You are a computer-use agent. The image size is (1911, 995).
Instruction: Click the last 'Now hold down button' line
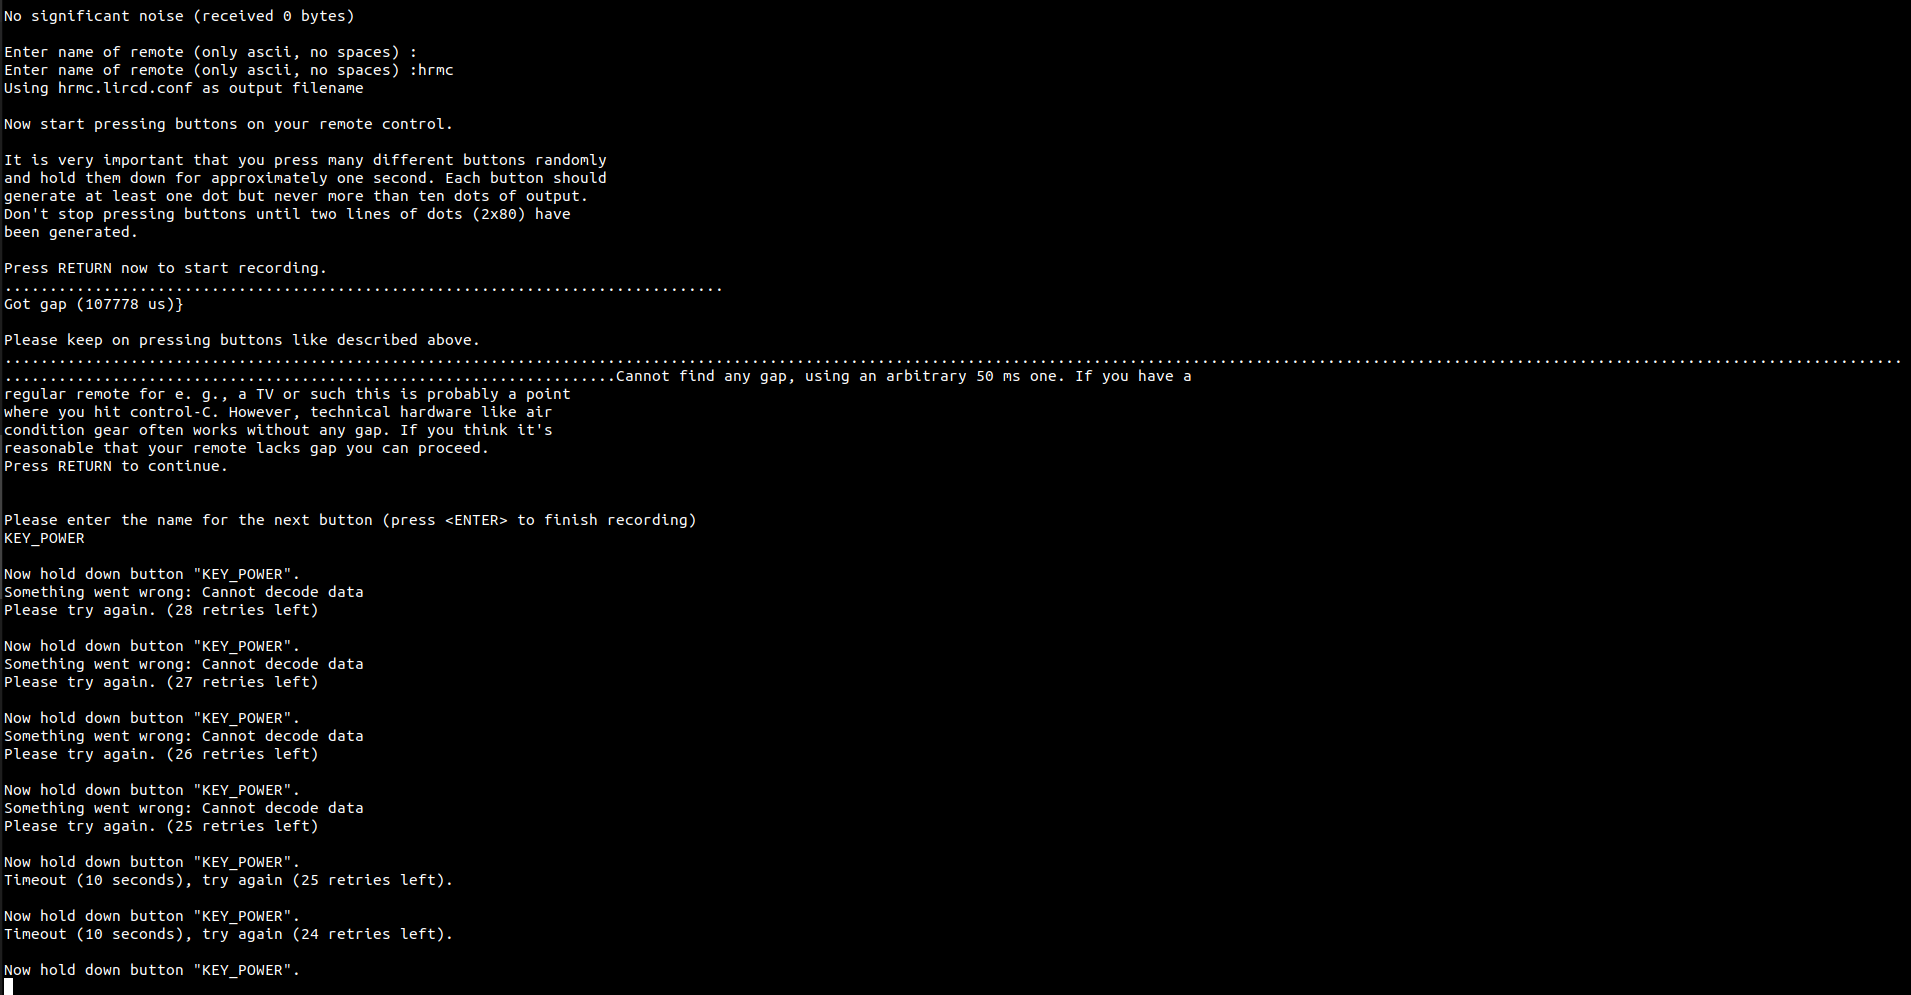(152, 970)
